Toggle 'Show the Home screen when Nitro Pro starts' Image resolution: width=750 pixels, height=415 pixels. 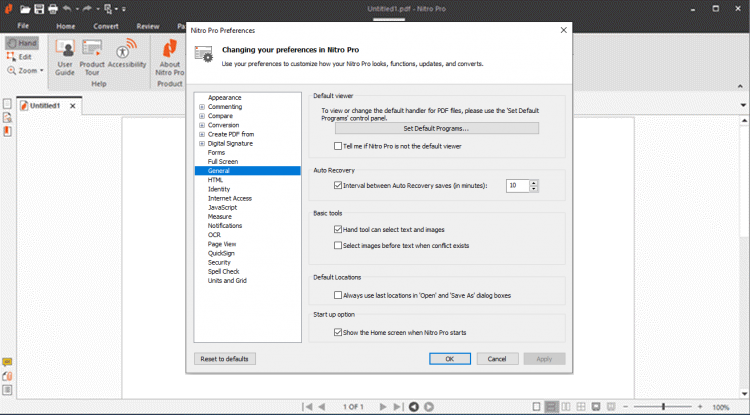pos(338,332)
